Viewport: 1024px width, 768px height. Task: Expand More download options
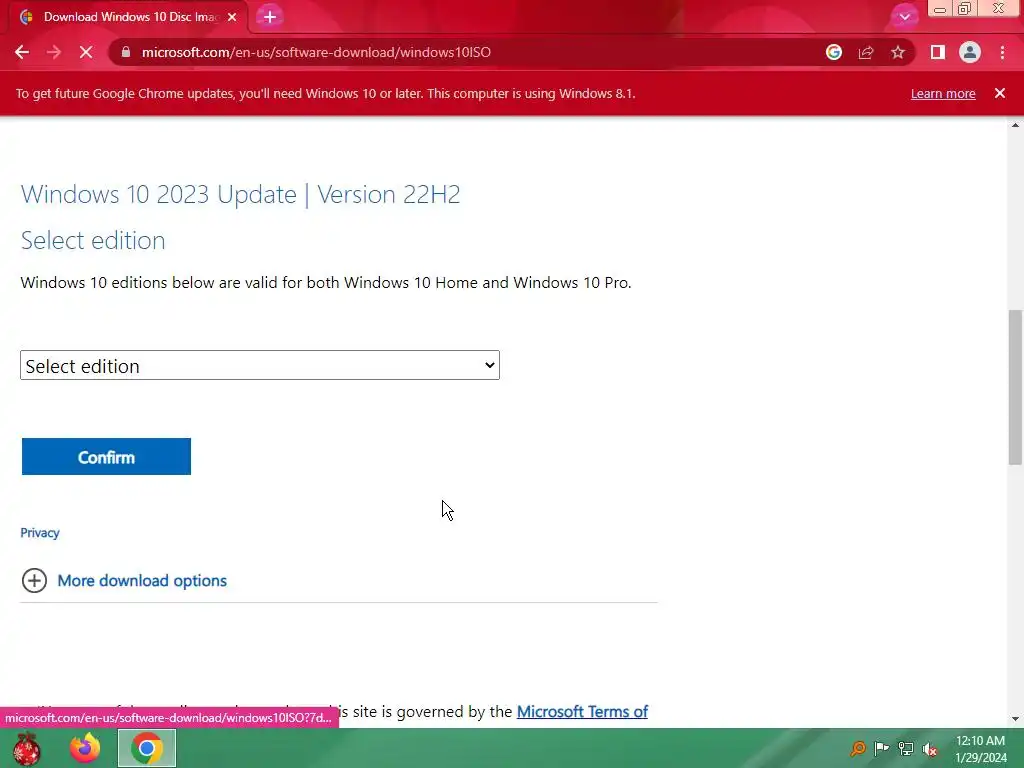point(124,581)
